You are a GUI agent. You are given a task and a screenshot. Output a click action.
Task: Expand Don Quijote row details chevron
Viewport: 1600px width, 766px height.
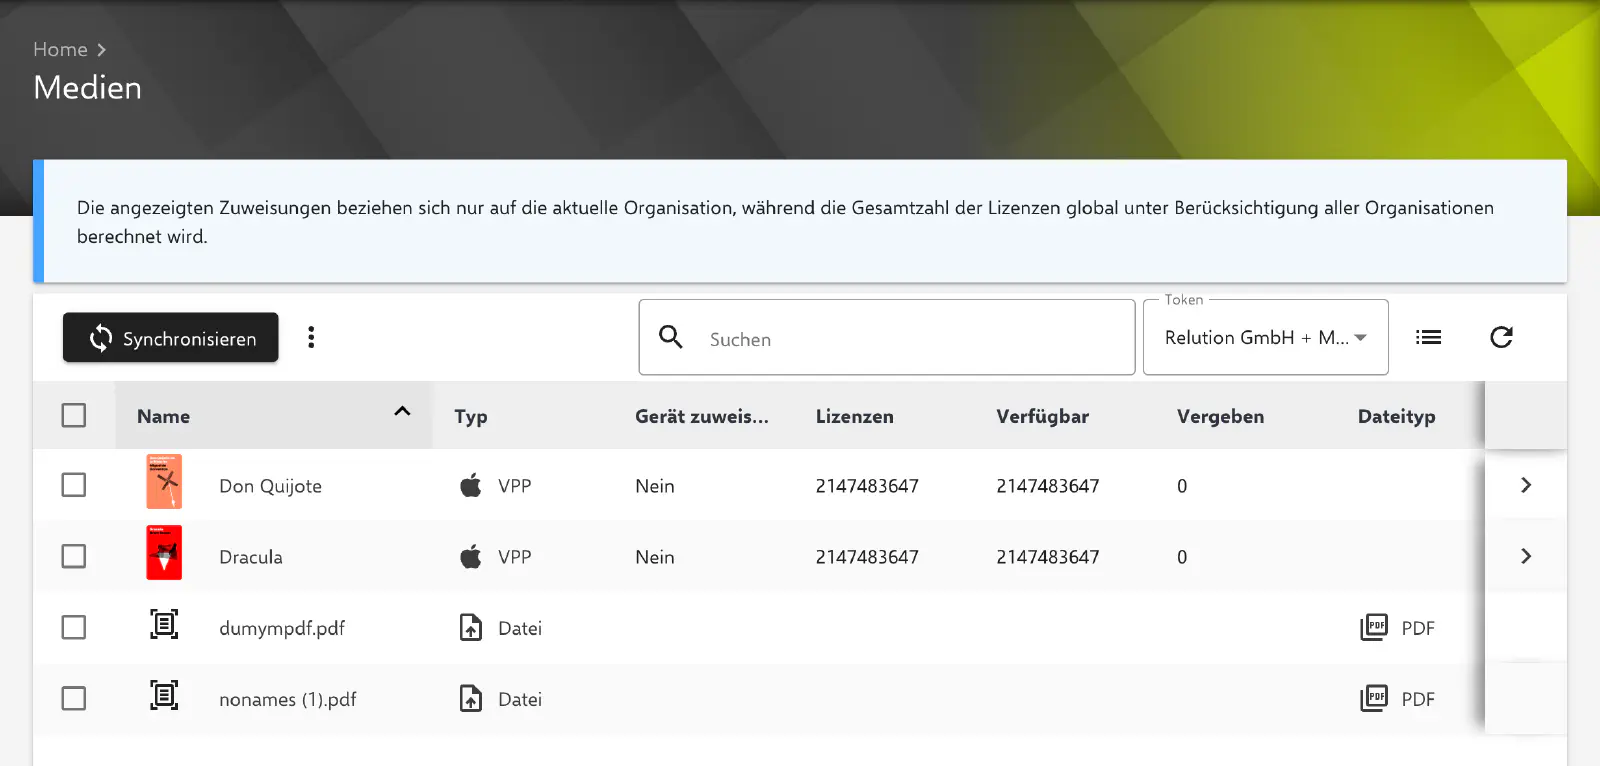tap(1526, 485)
